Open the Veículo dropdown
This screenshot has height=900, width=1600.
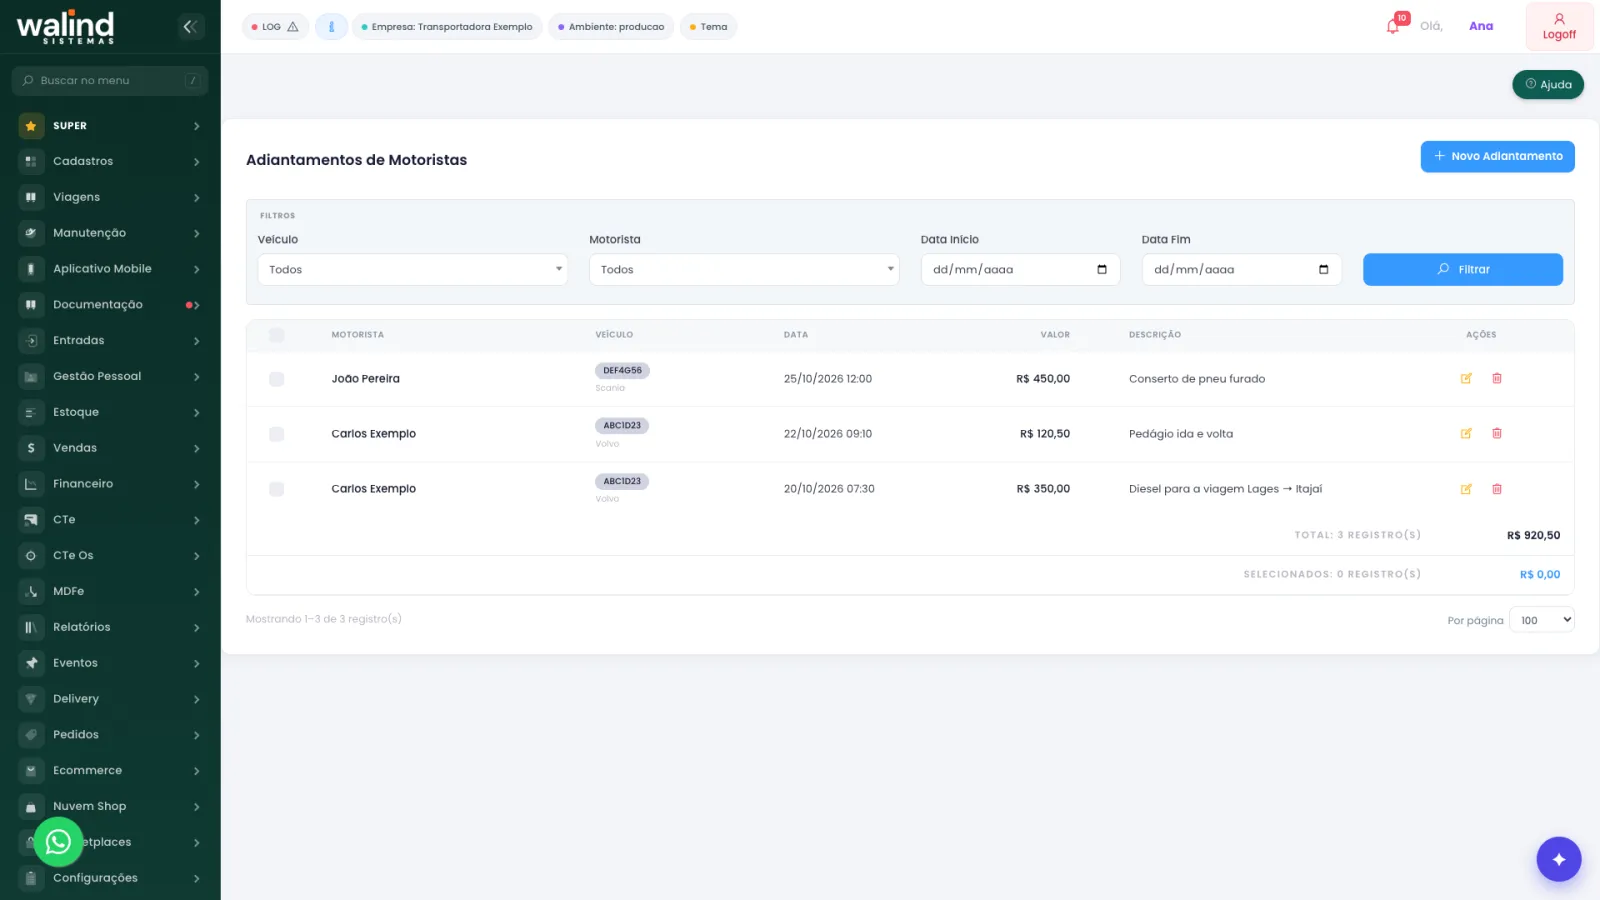[x=413, y=270]
